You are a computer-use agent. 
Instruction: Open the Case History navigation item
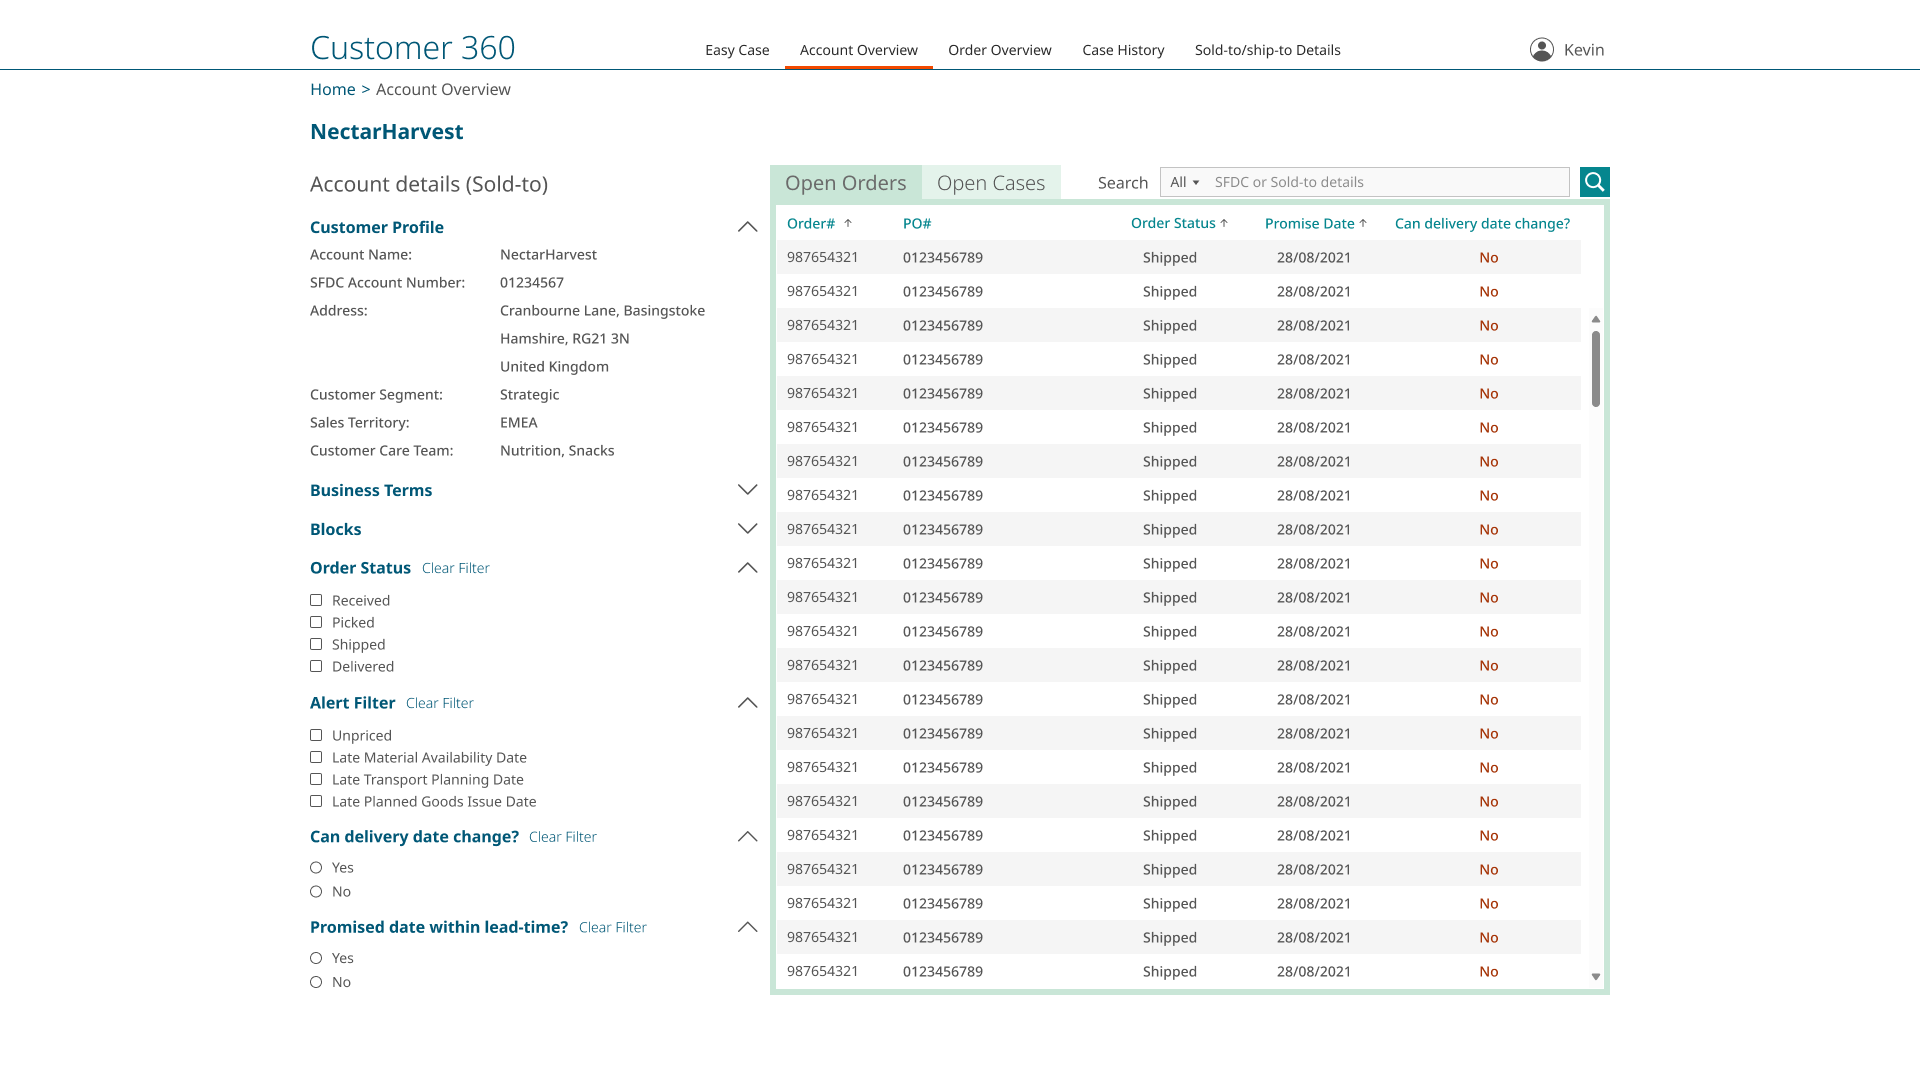tap(1123, 49)
